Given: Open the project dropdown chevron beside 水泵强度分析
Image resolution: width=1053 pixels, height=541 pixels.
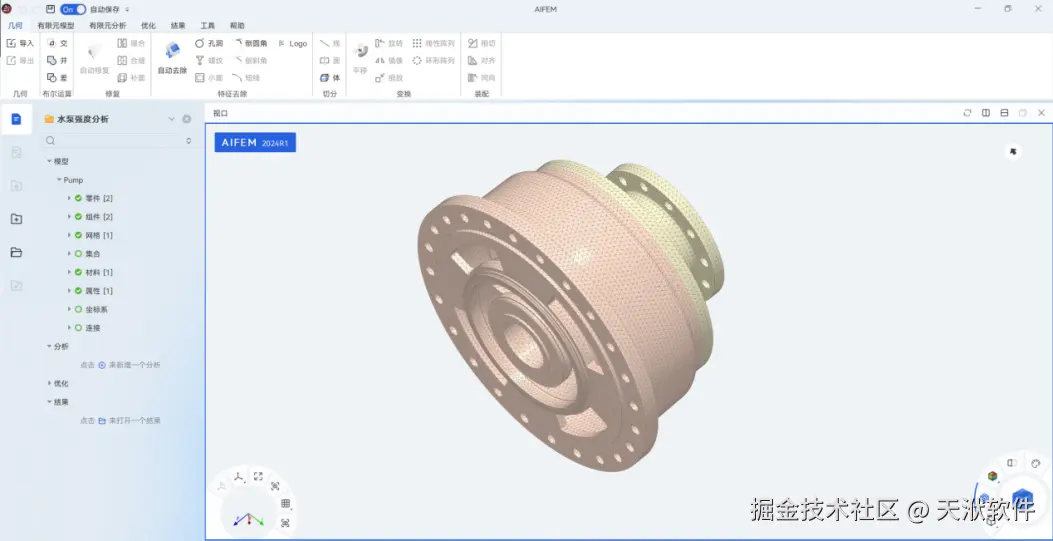Looking at the screenshot, I should tap(171, 119).
